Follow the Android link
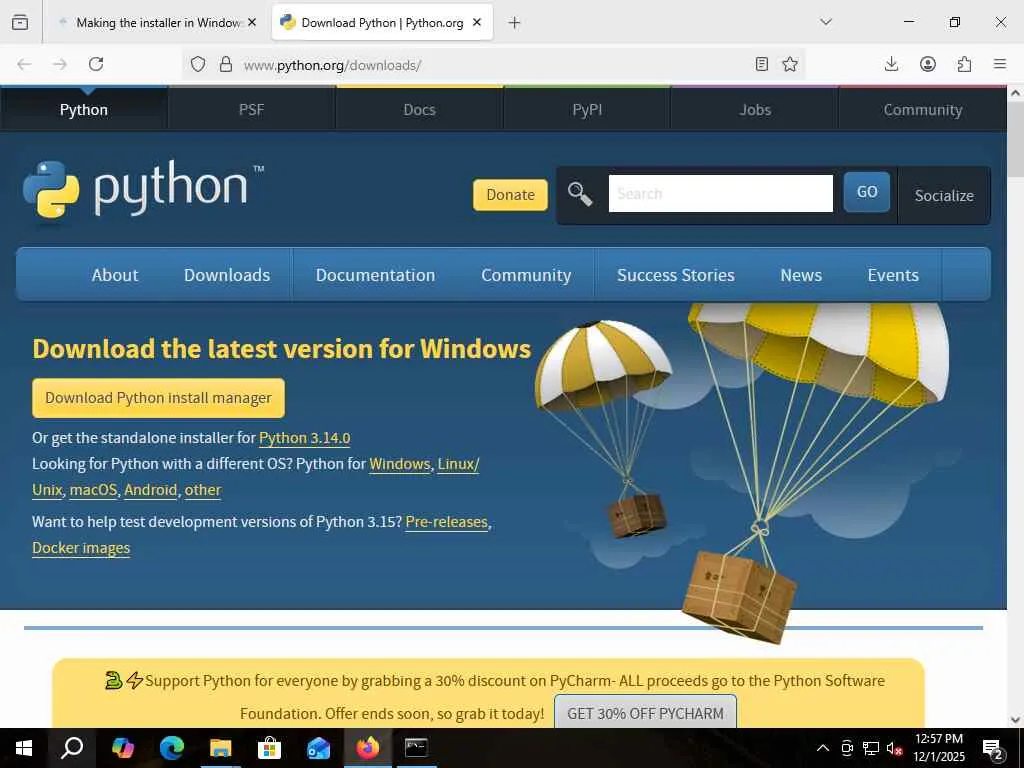The height and width of the screenshot is (768, 1024). (150, 490)
